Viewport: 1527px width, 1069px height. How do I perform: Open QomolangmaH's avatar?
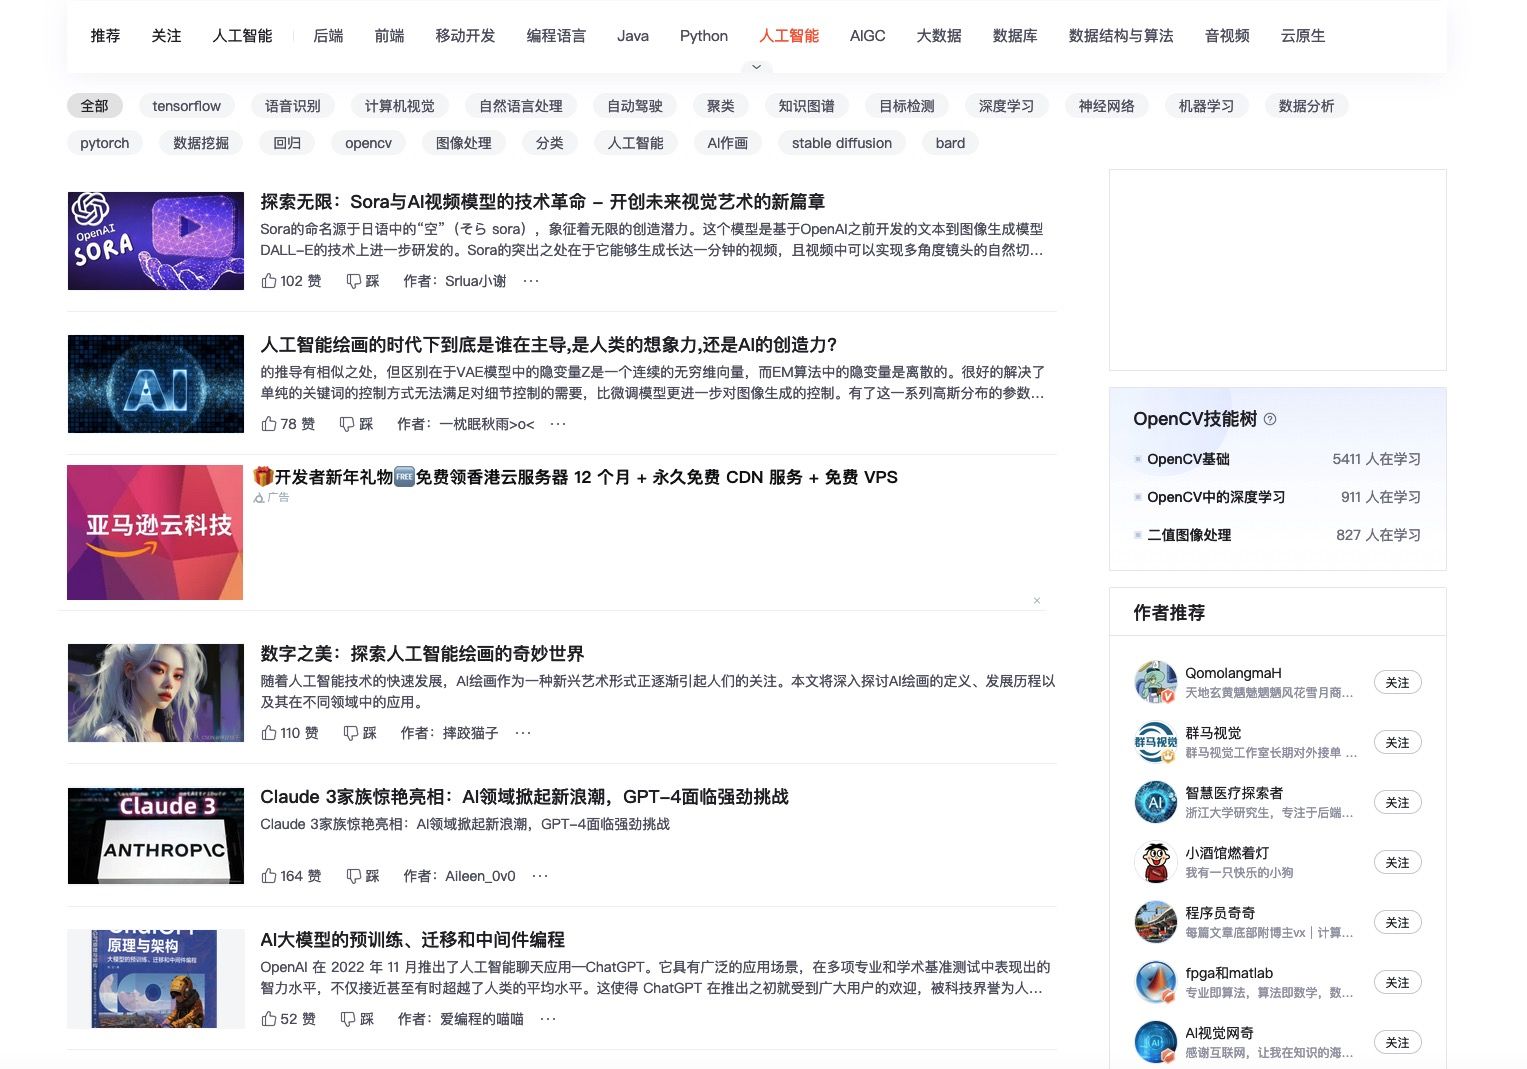1155,682
